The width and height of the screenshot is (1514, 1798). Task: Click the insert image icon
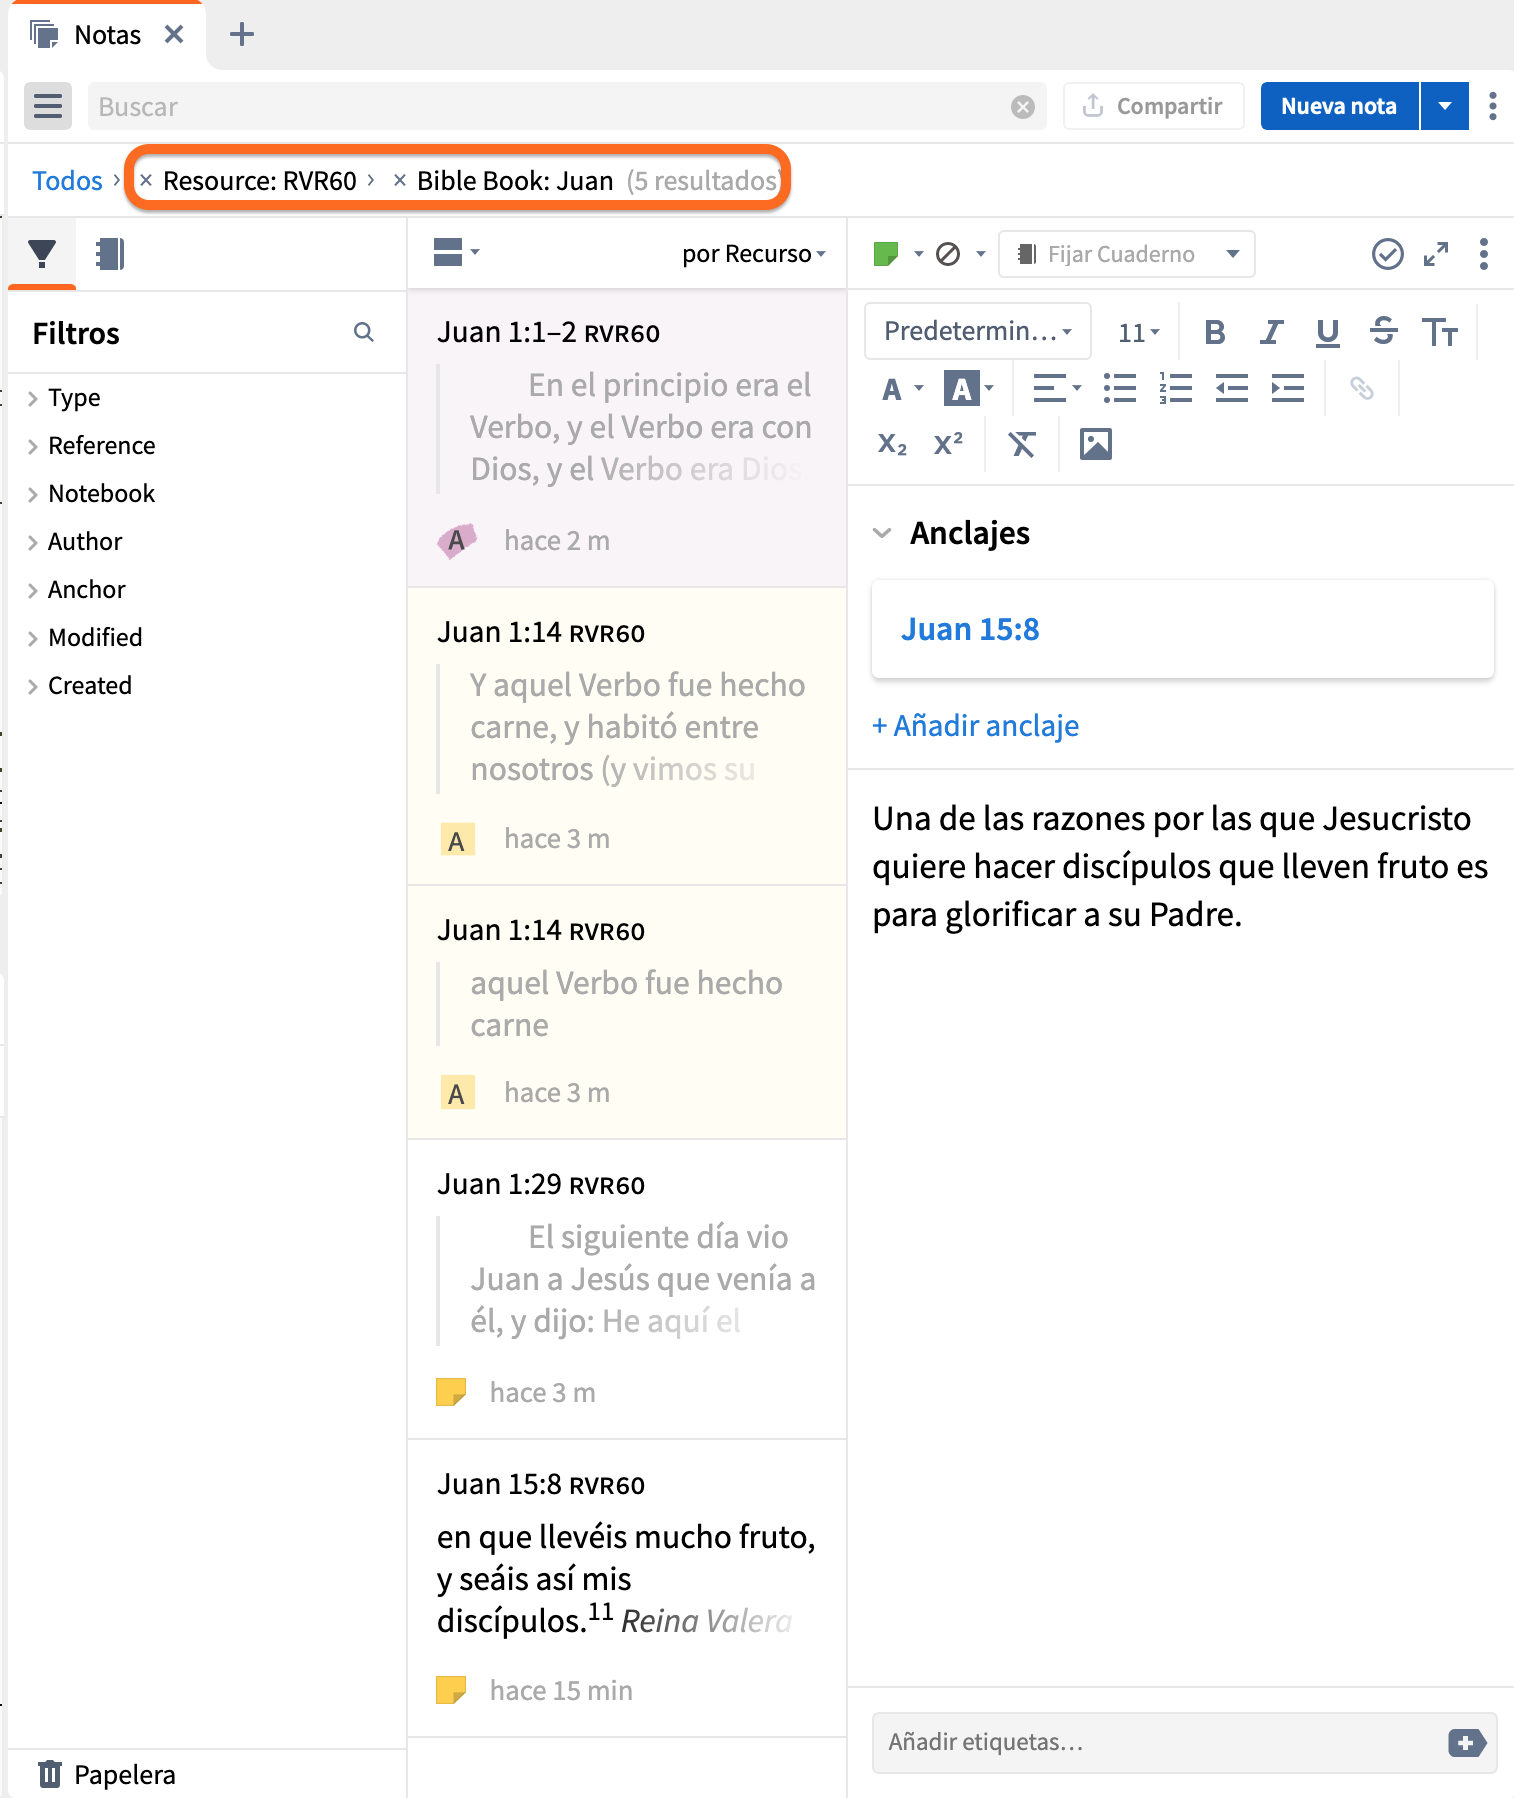[x=1096, y=444]
